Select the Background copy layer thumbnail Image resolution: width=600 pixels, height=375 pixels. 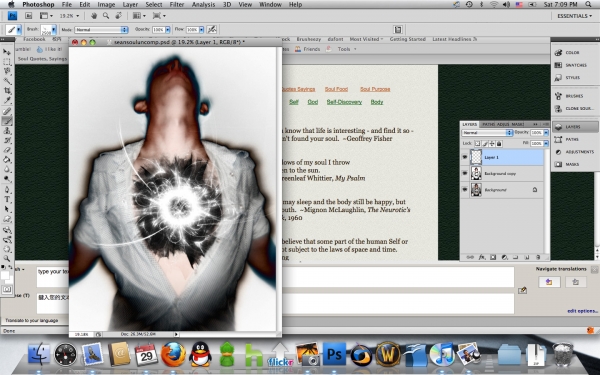point(476,173)
